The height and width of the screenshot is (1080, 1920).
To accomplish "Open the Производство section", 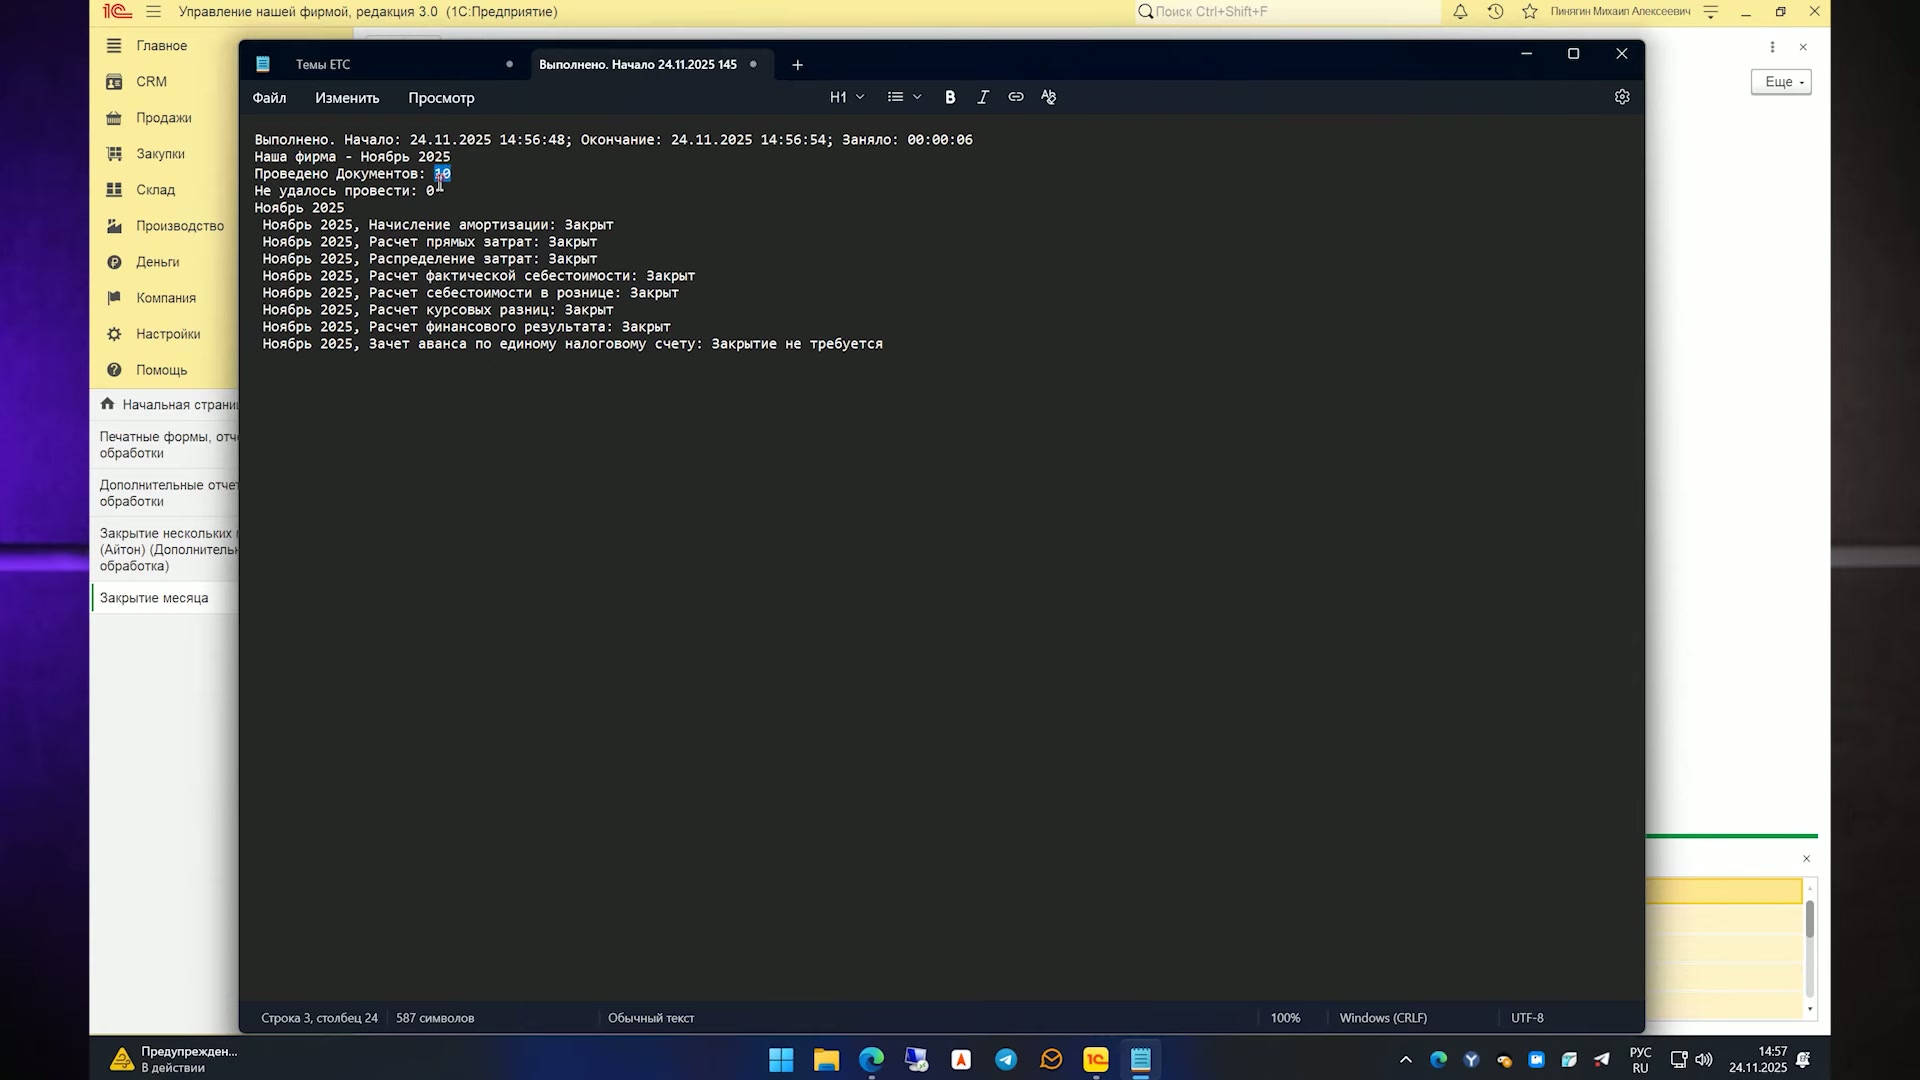I will tap(180, 226).
